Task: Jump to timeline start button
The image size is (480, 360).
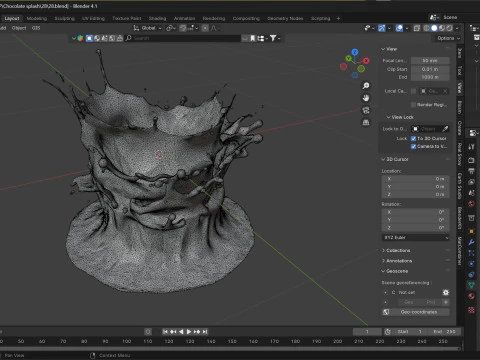Action: point(165,332)
